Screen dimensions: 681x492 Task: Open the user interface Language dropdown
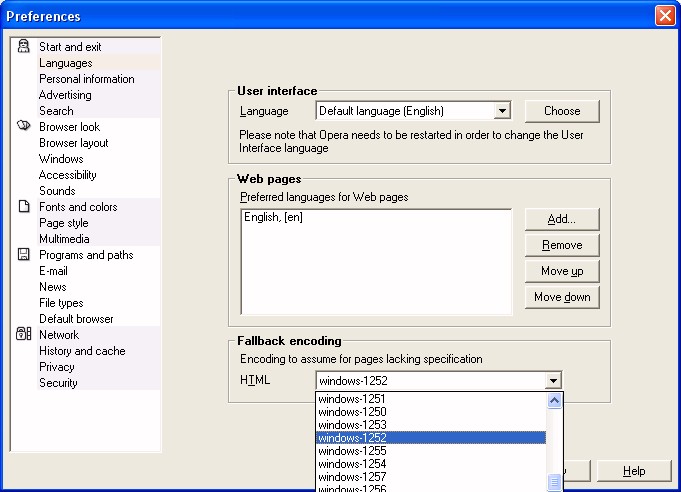tap(413, 111)
